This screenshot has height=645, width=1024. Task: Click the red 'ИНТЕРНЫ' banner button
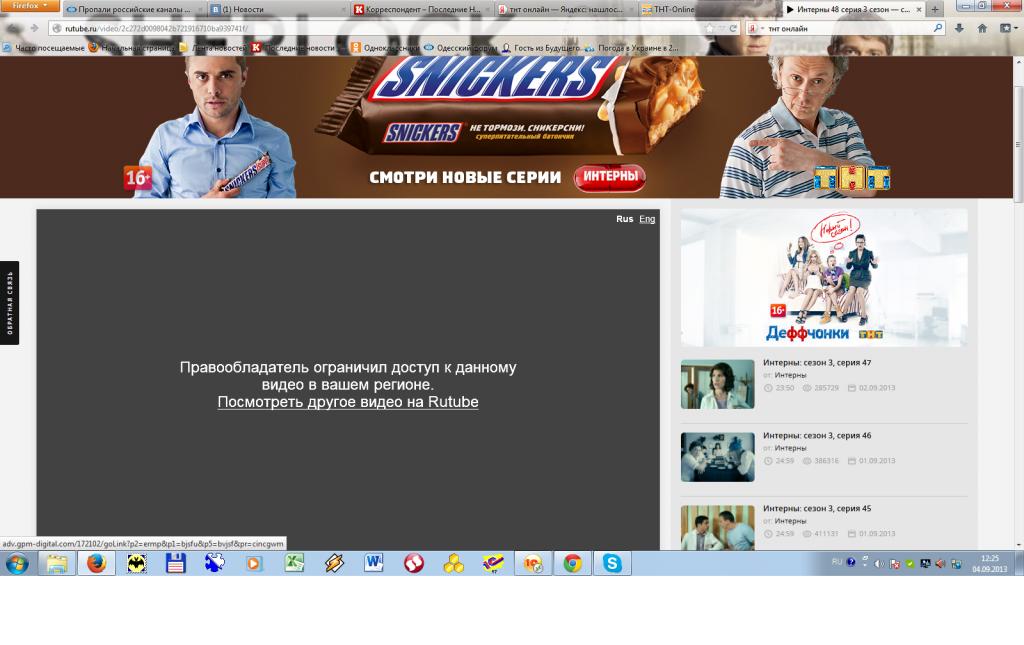point(610,177)
